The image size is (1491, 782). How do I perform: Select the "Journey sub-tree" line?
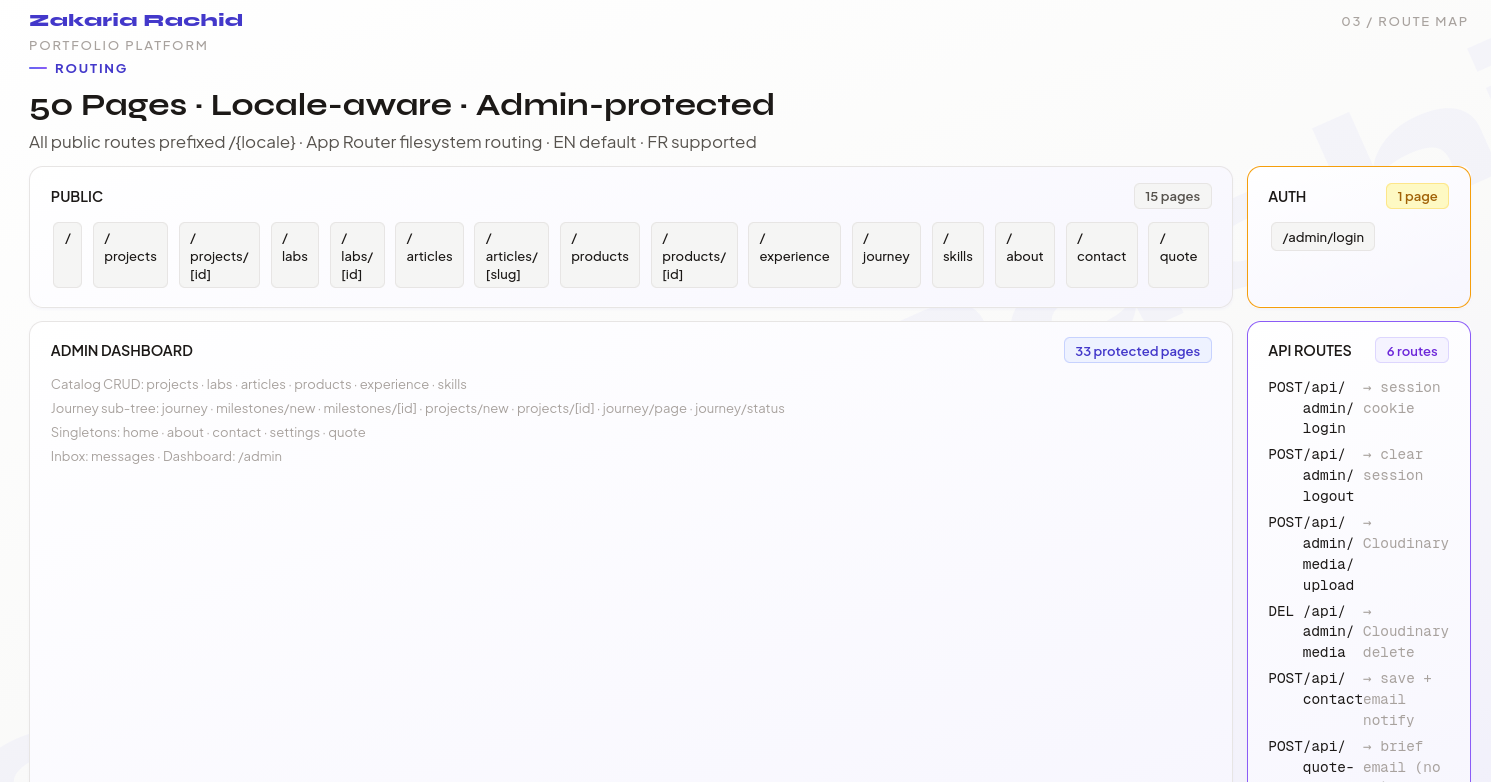pos(418,409)
